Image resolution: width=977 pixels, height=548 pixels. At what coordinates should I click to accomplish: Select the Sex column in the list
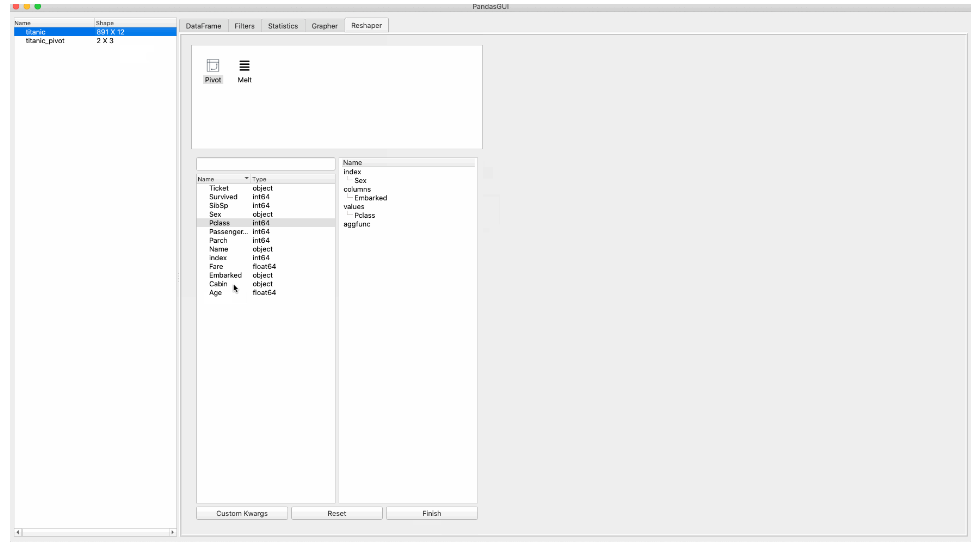point(266,214)
